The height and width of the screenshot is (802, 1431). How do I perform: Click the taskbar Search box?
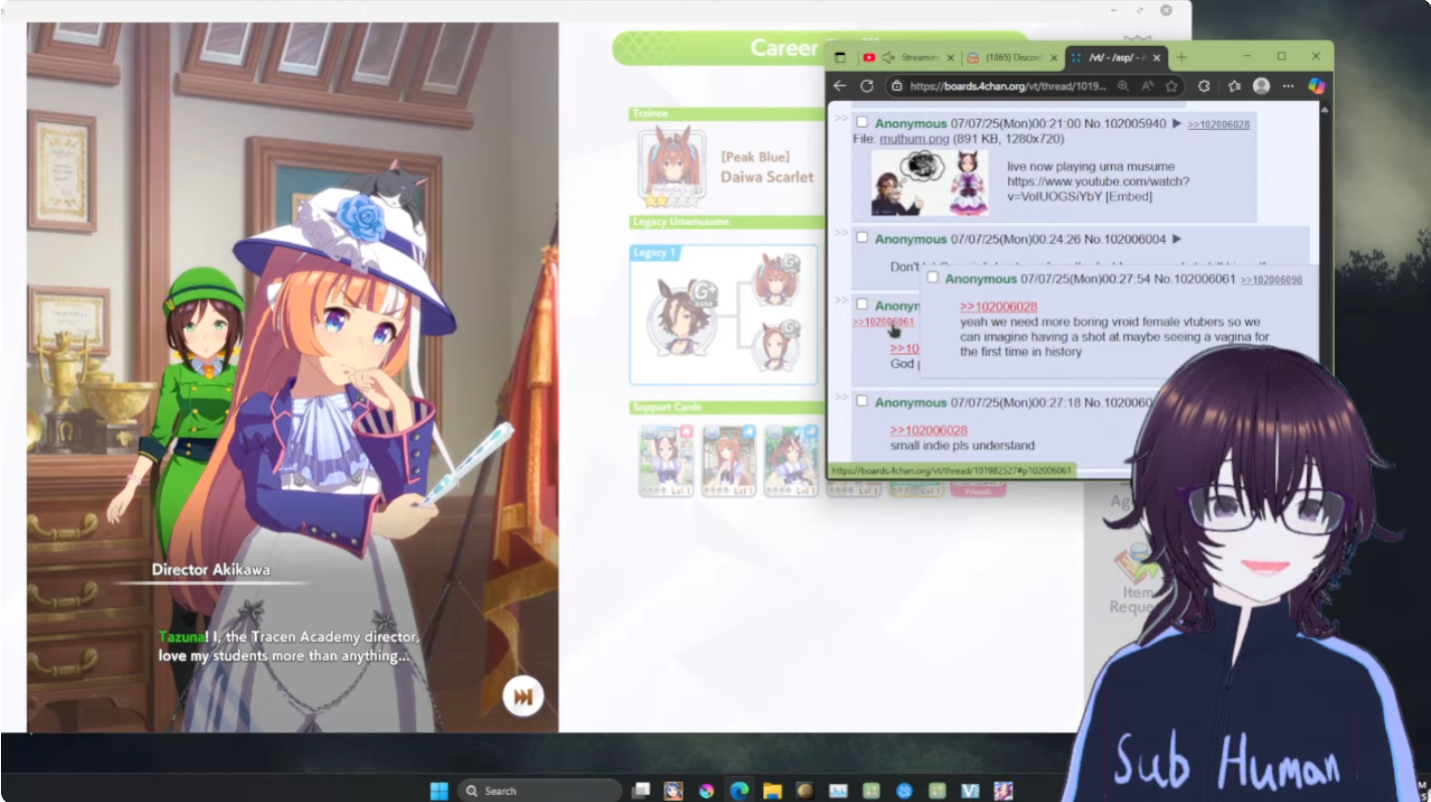coord(539,790)
